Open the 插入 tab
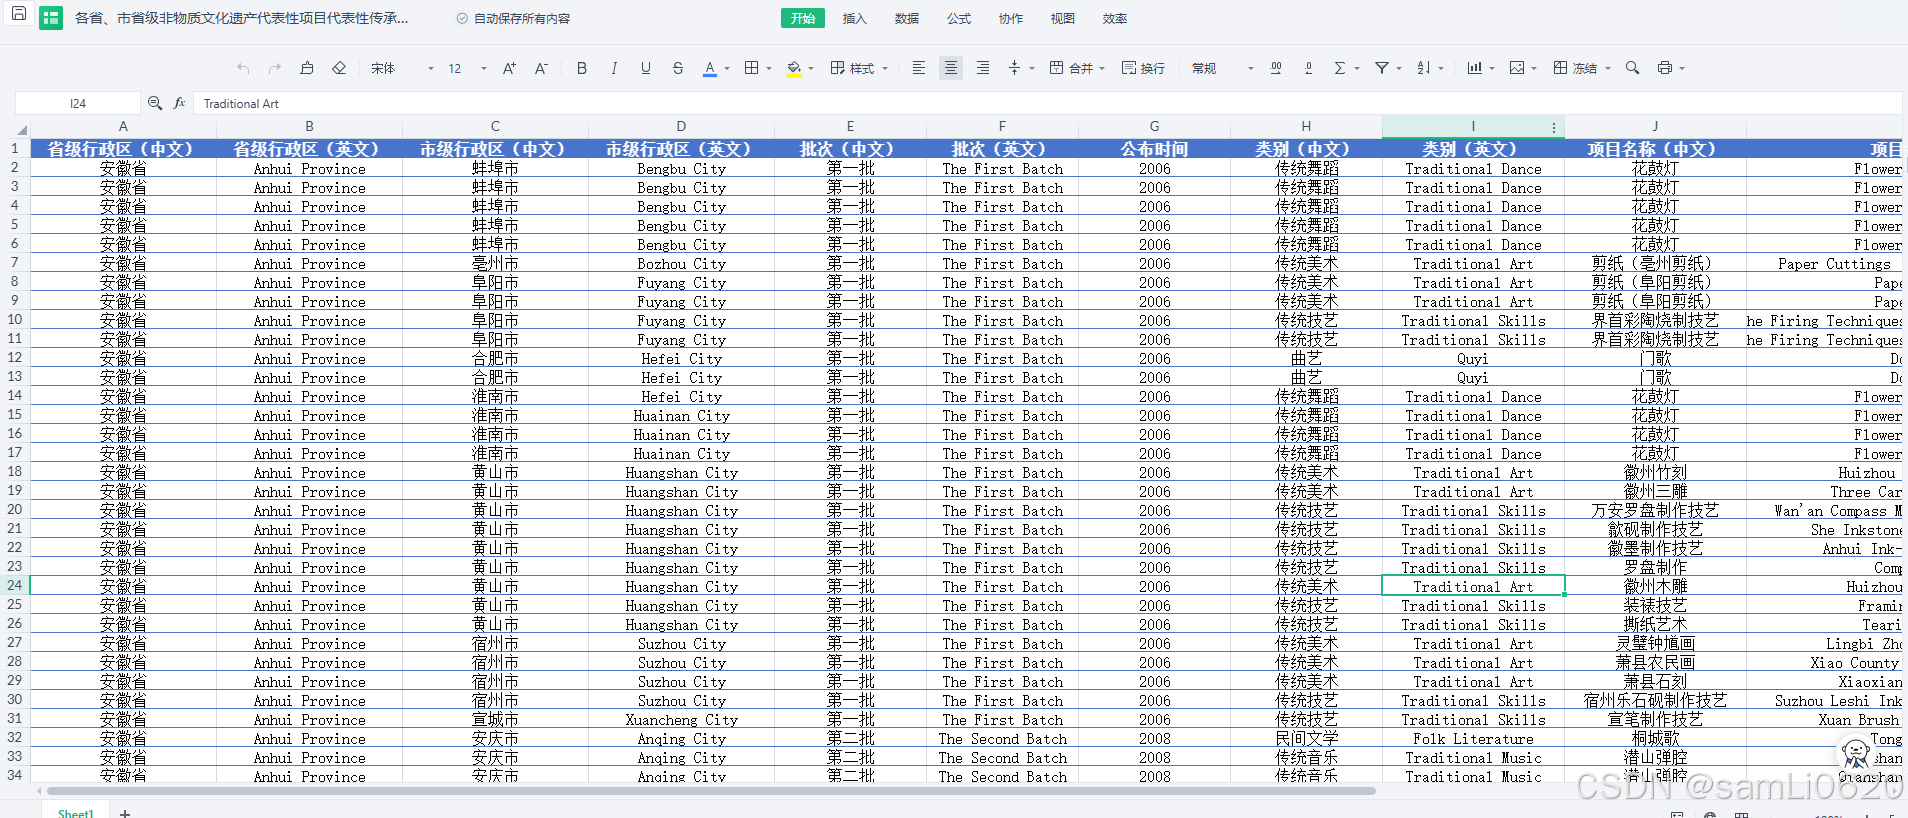Viewport: 1908px width, 818px height. click(x=855, y=18)
